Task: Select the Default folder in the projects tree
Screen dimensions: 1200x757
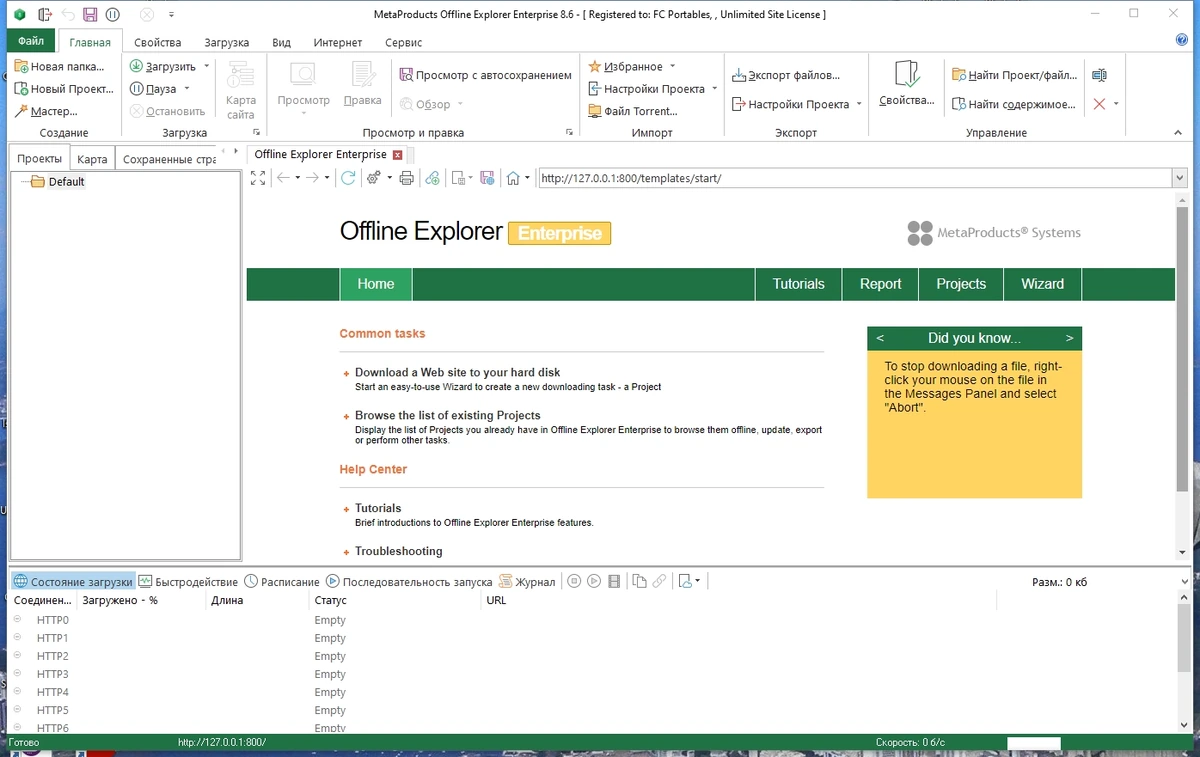Action: [58, 182]
